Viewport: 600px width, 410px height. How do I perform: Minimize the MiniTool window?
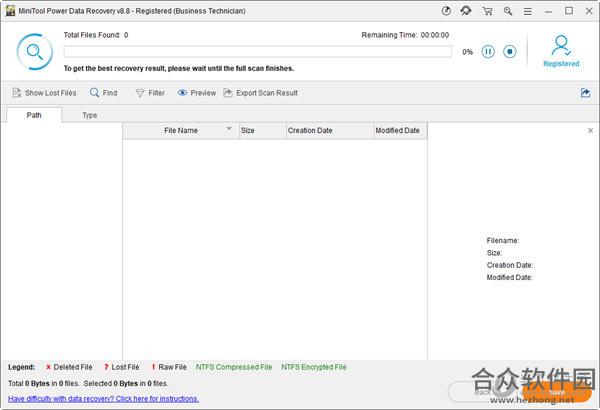(x=548, y=11)
